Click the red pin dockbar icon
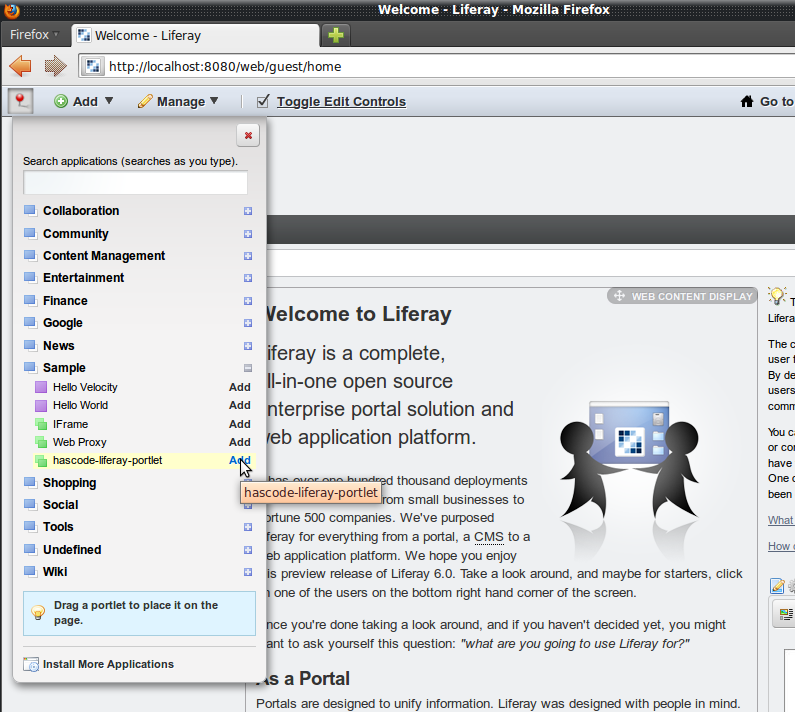This screenshot has width=795, height=712. [20, 101]
